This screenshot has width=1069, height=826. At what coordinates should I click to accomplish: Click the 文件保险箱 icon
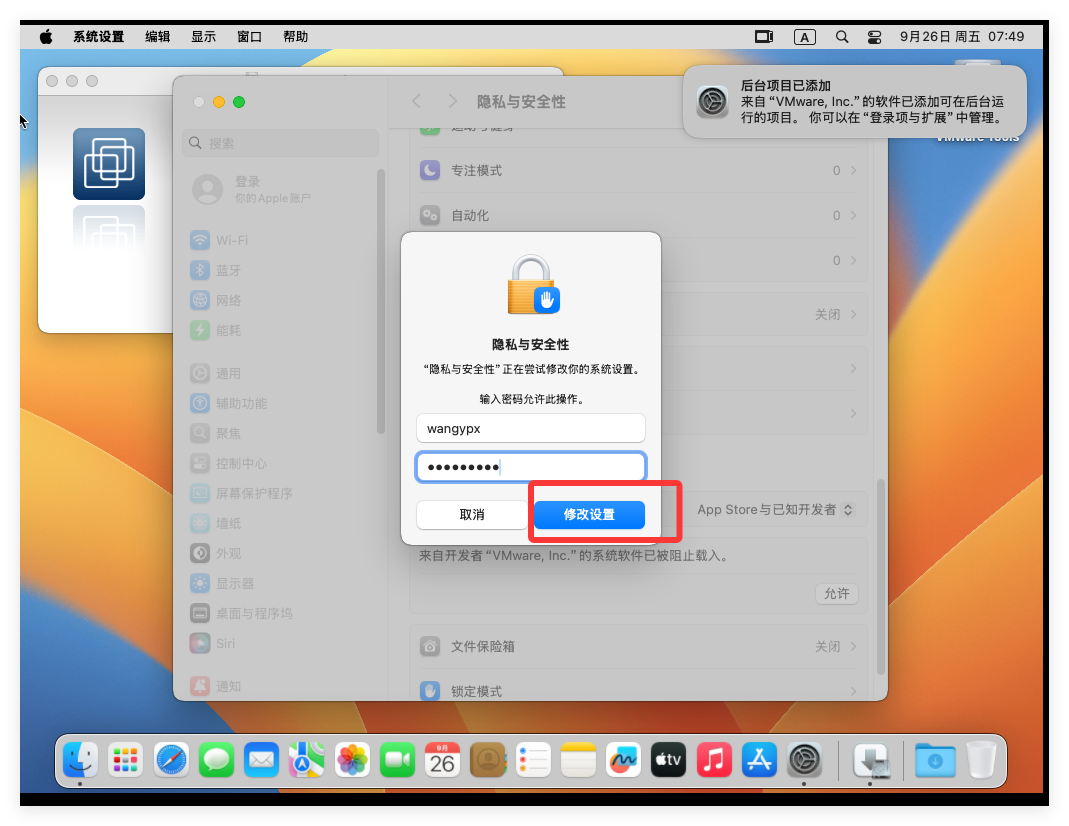pyautogui.click(x=430, y=646)
